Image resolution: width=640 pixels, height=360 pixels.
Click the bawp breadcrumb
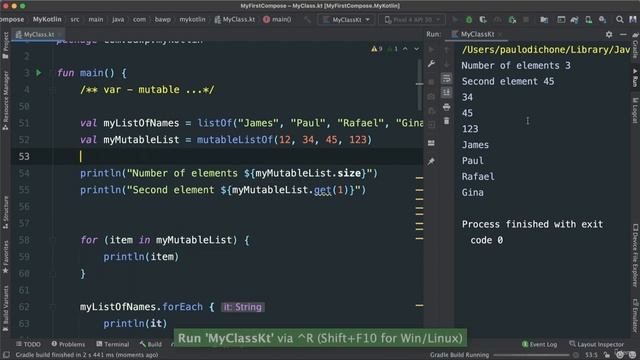tap(162, 19)
